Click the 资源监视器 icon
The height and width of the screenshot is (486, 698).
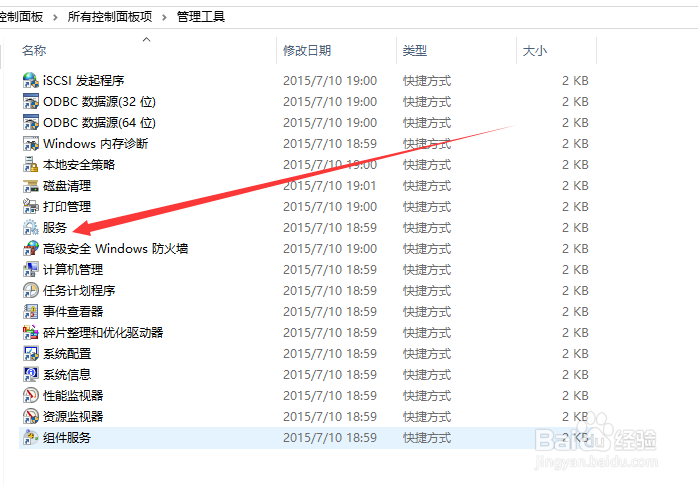(31, 417)
